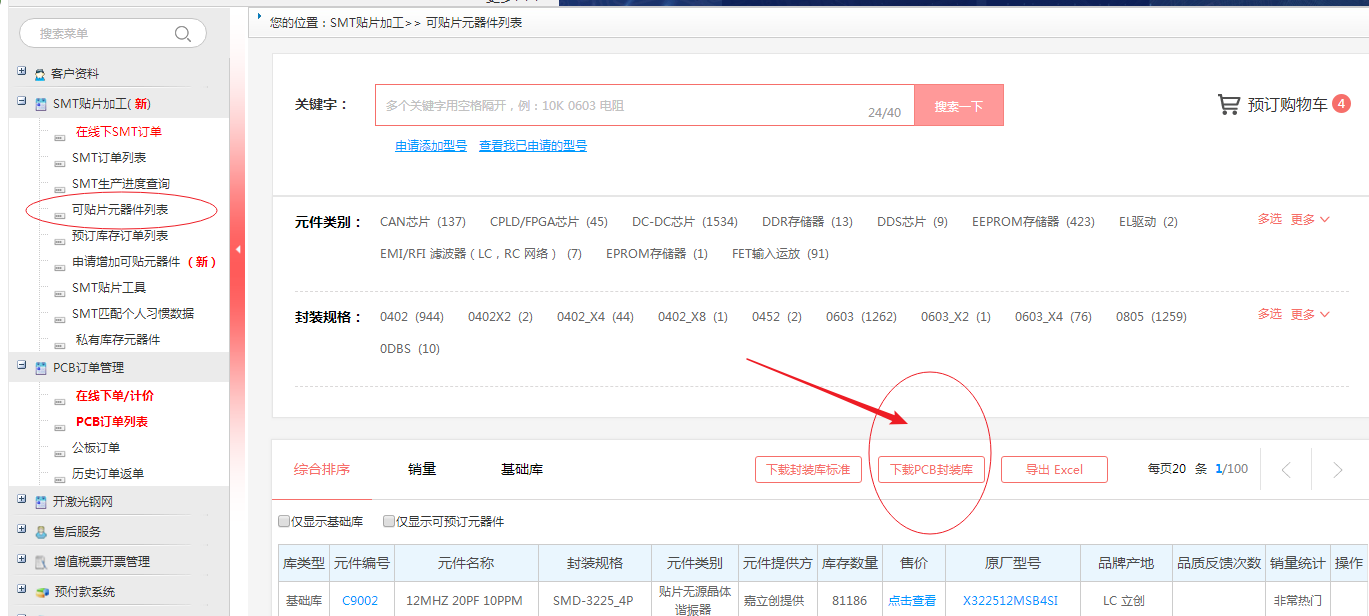Click the 关键字 search input field
Screen dimensions: 1369x616
(x=620, y=105)
